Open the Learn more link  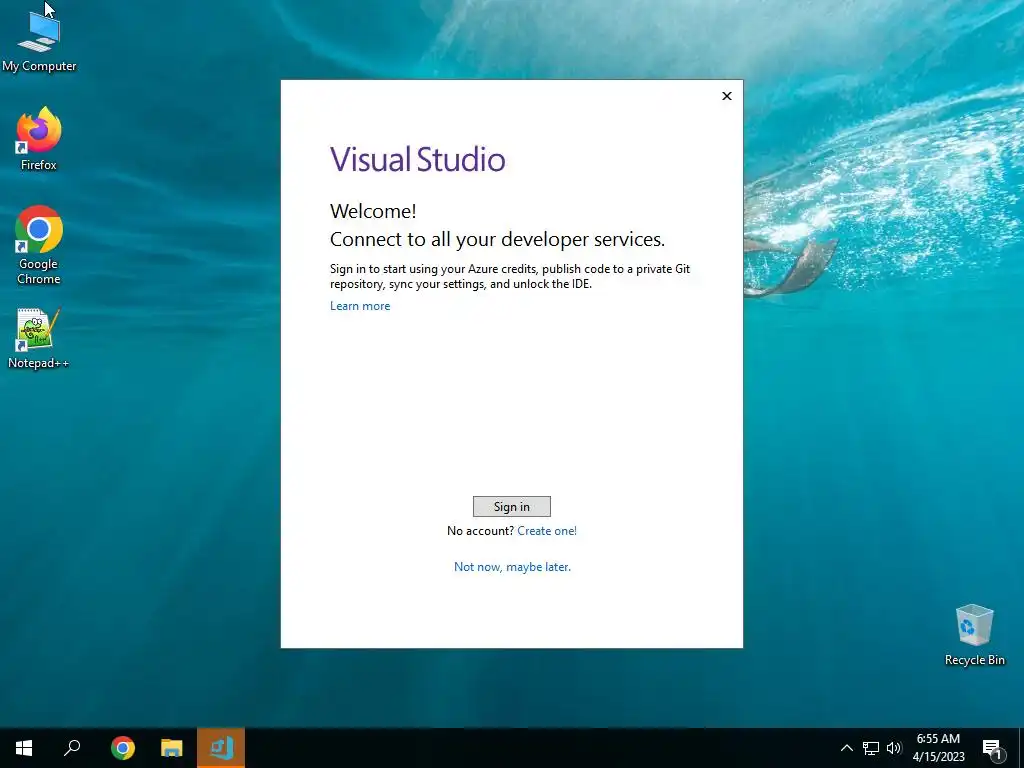click(x=360, y=306)
